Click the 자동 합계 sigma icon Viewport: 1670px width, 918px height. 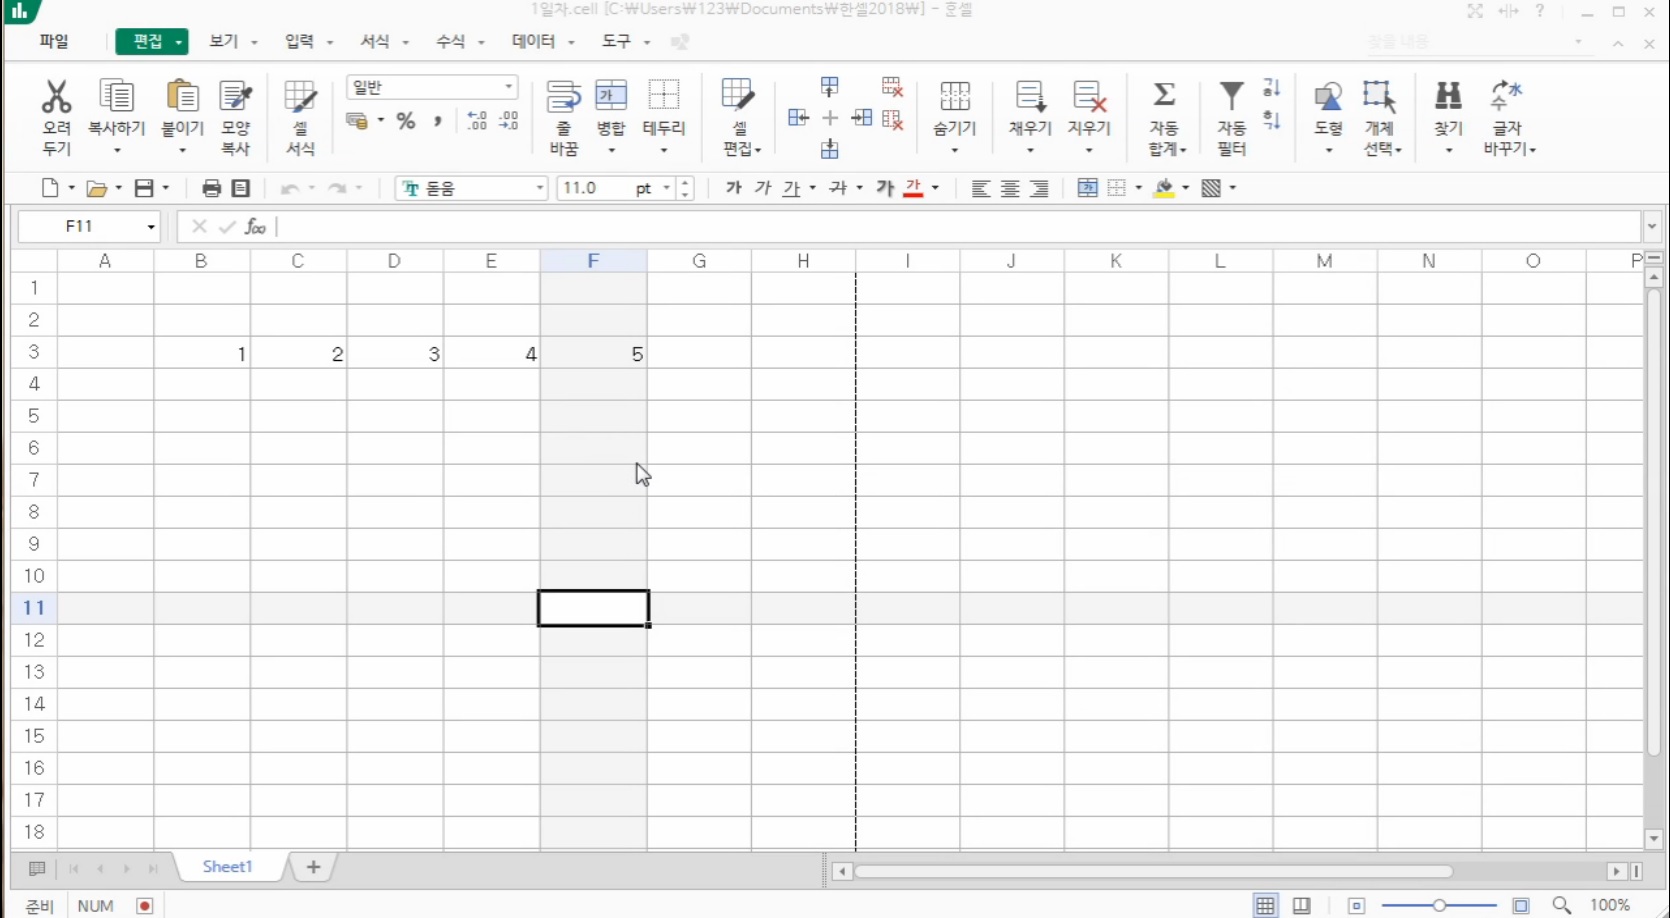pos(1164,97)
